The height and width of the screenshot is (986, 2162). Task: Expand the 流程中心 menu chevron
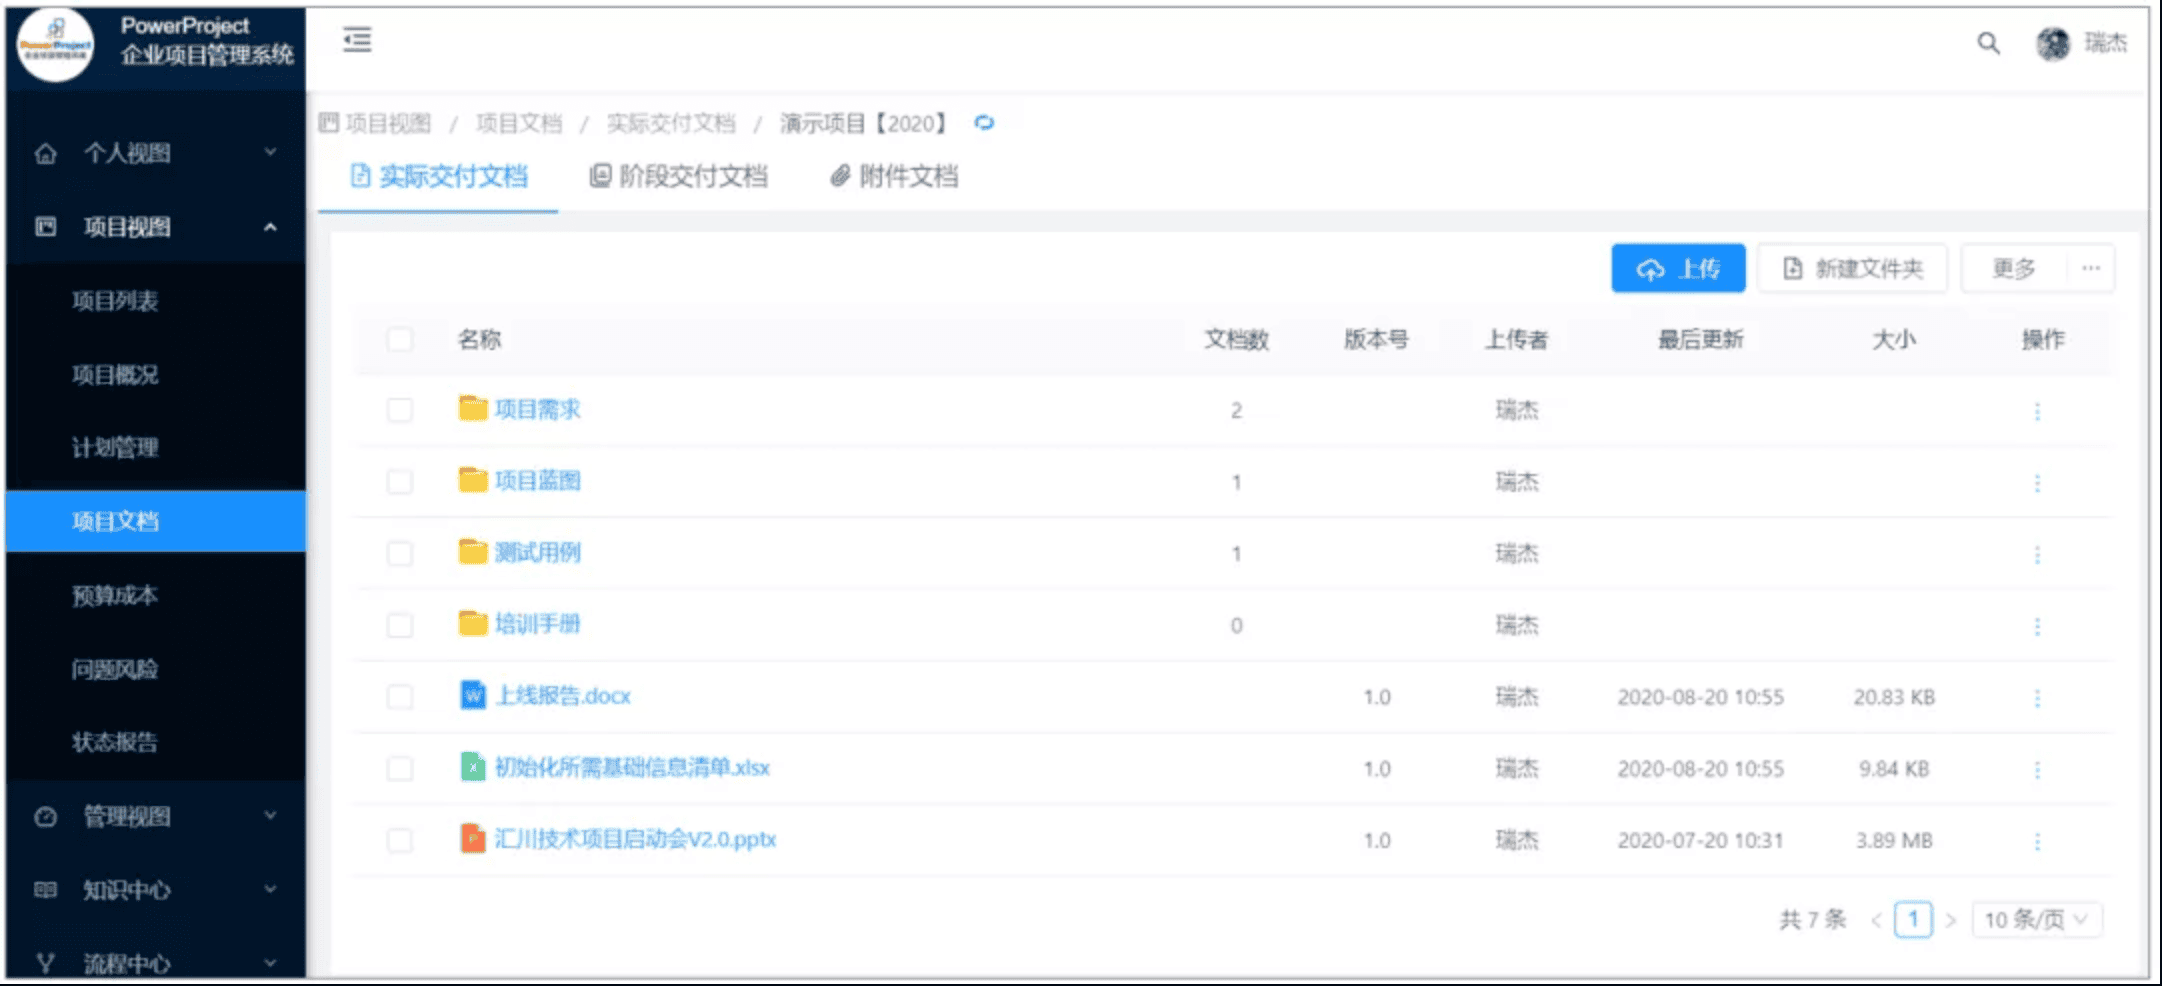[270, 963]
